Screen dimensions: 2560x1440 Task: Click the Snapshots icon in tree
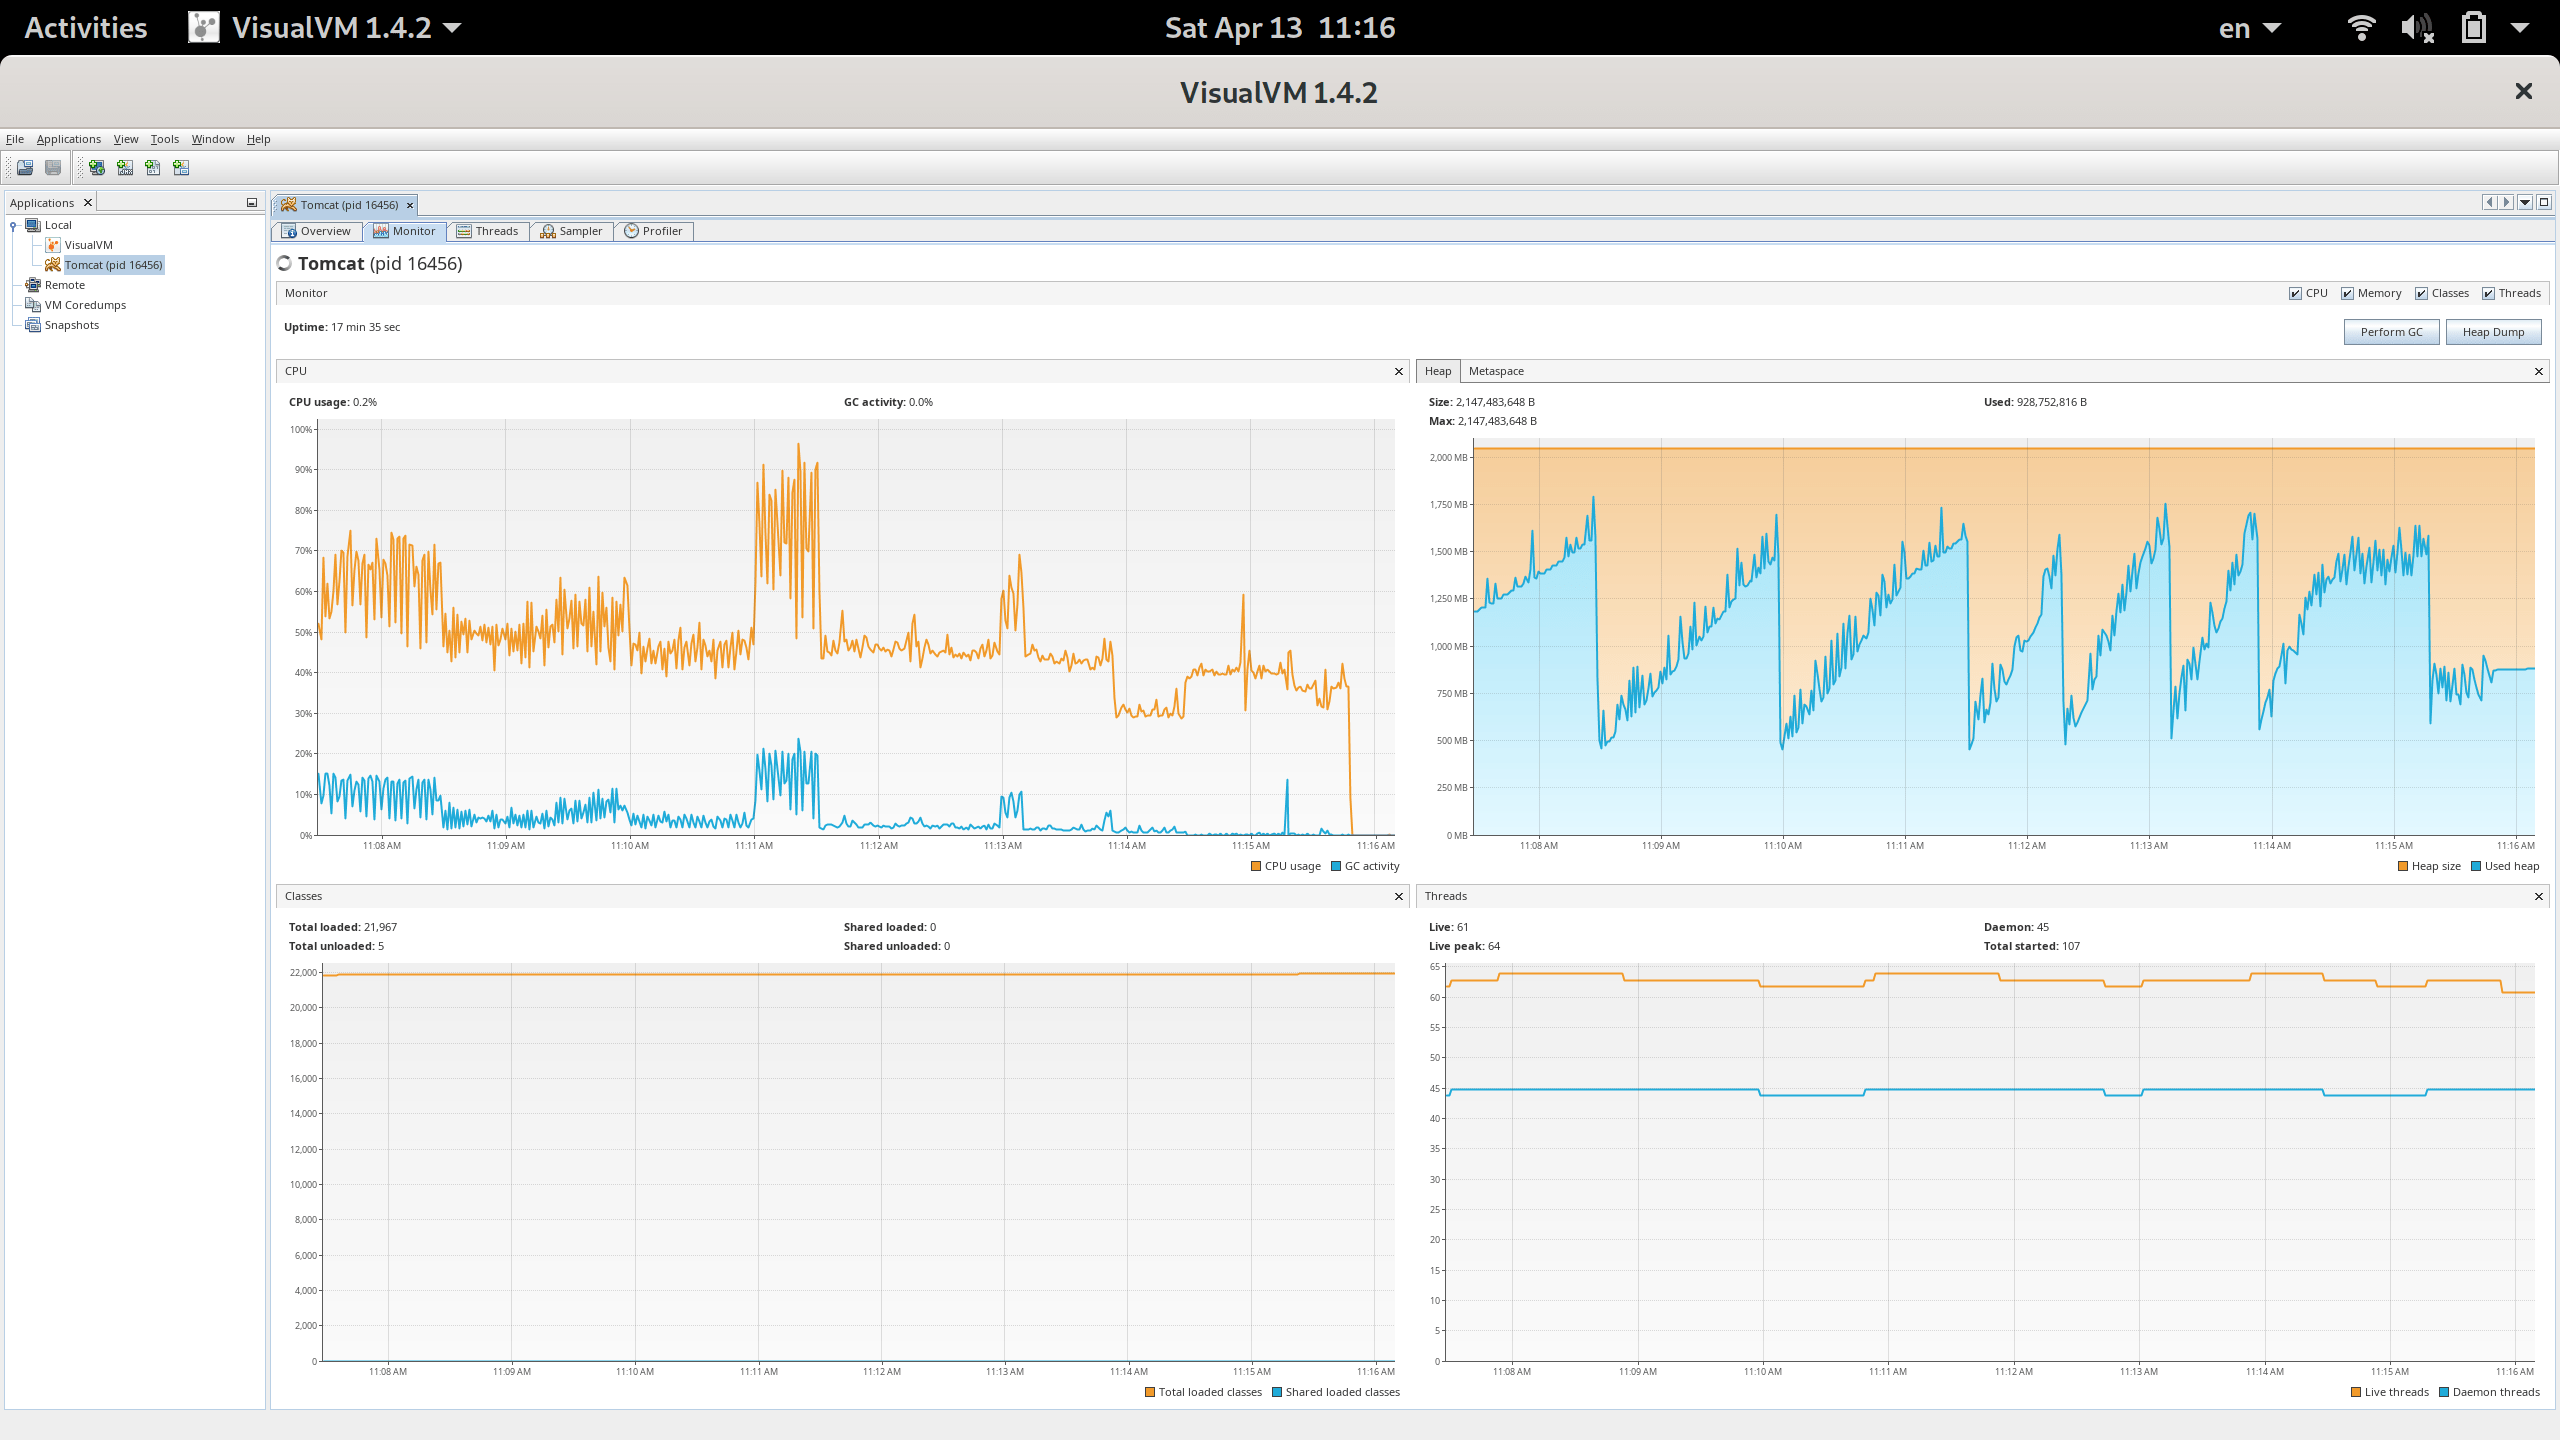pyautogui.click(x=33, y=325)
